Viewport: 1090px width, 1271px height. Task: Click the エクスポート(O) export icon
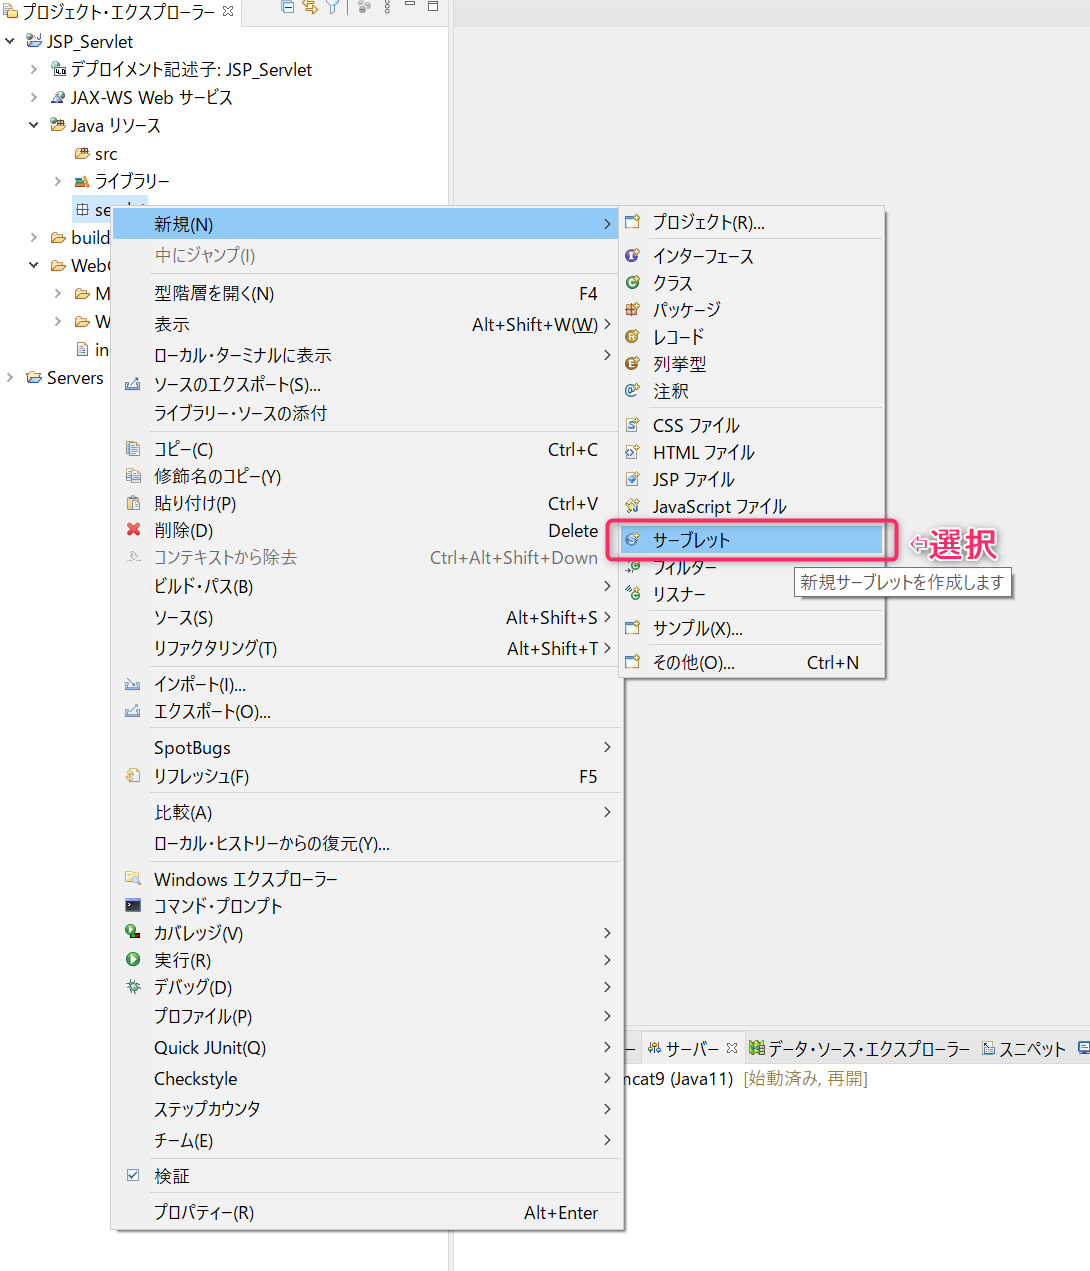133,711
